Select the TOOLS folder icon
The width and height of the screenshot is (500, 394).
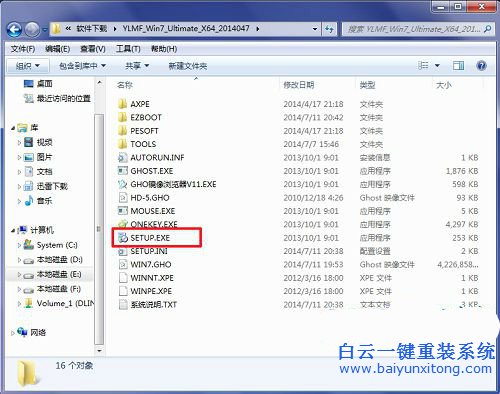123,144
